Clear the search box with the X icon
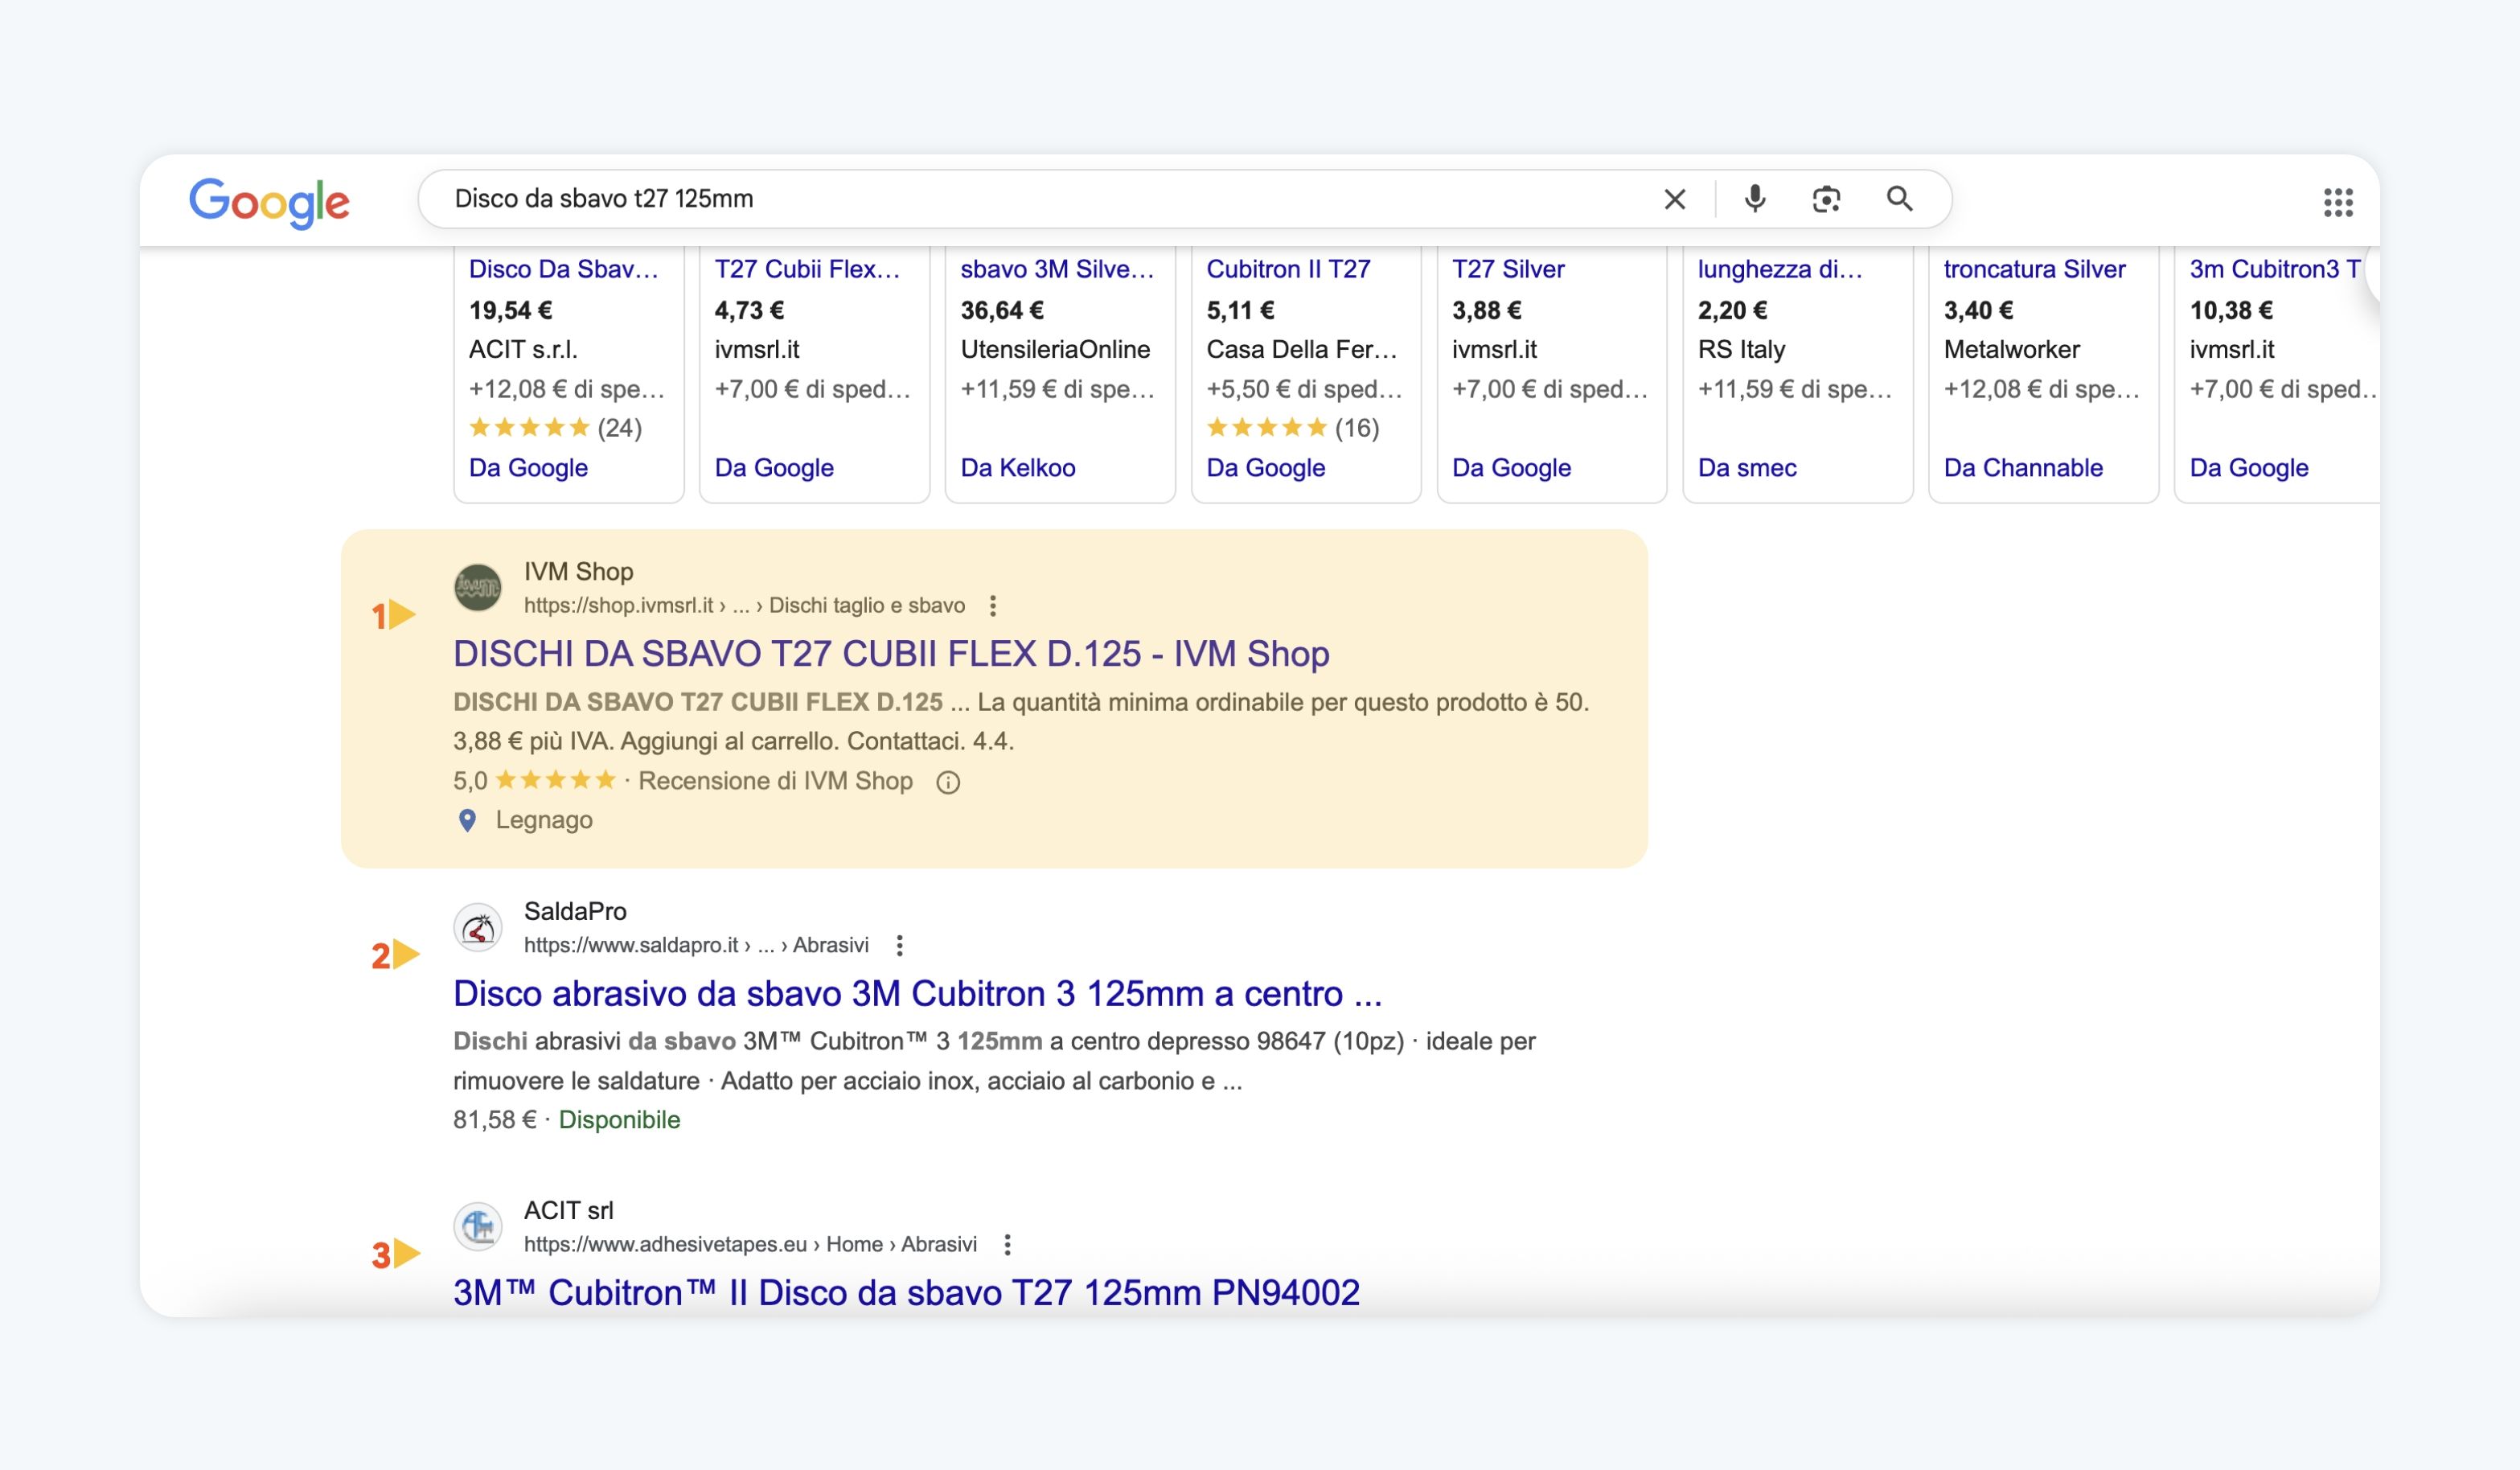The height and width of the screenshot is (1470, 2520). (1674, 199)
